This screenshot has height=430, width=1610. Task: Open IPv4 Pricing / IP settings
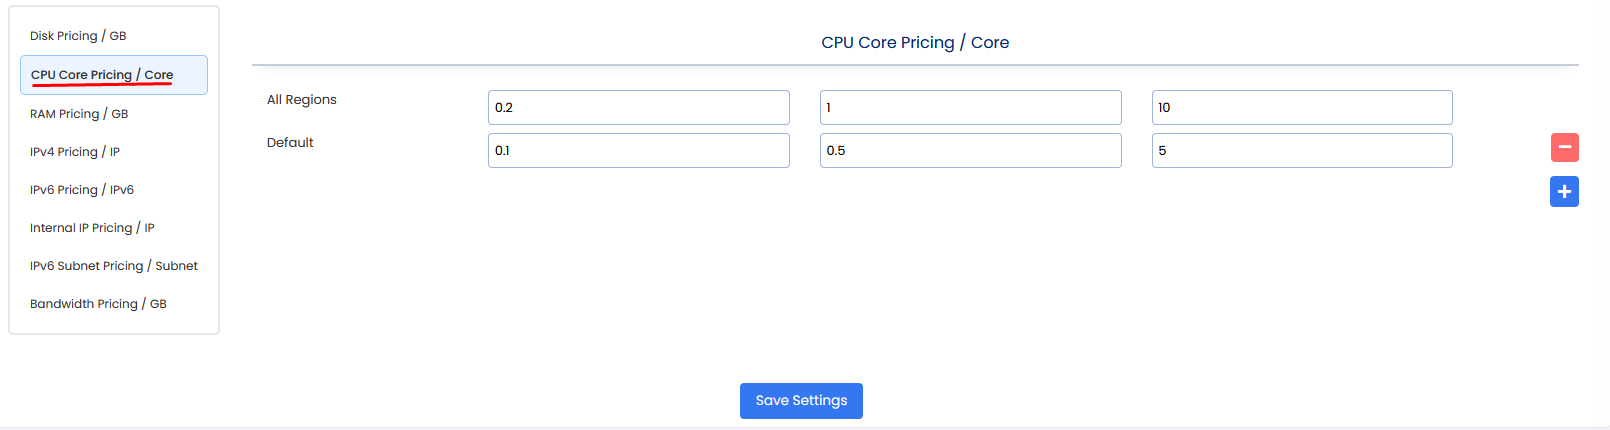(75, 152)
